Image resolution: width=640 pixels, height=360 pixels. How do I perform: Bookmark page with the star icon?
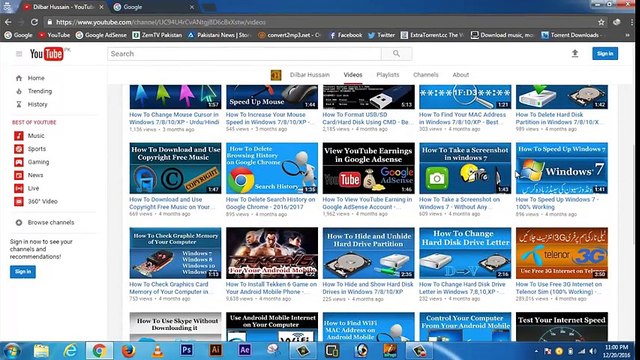point(601,22)
